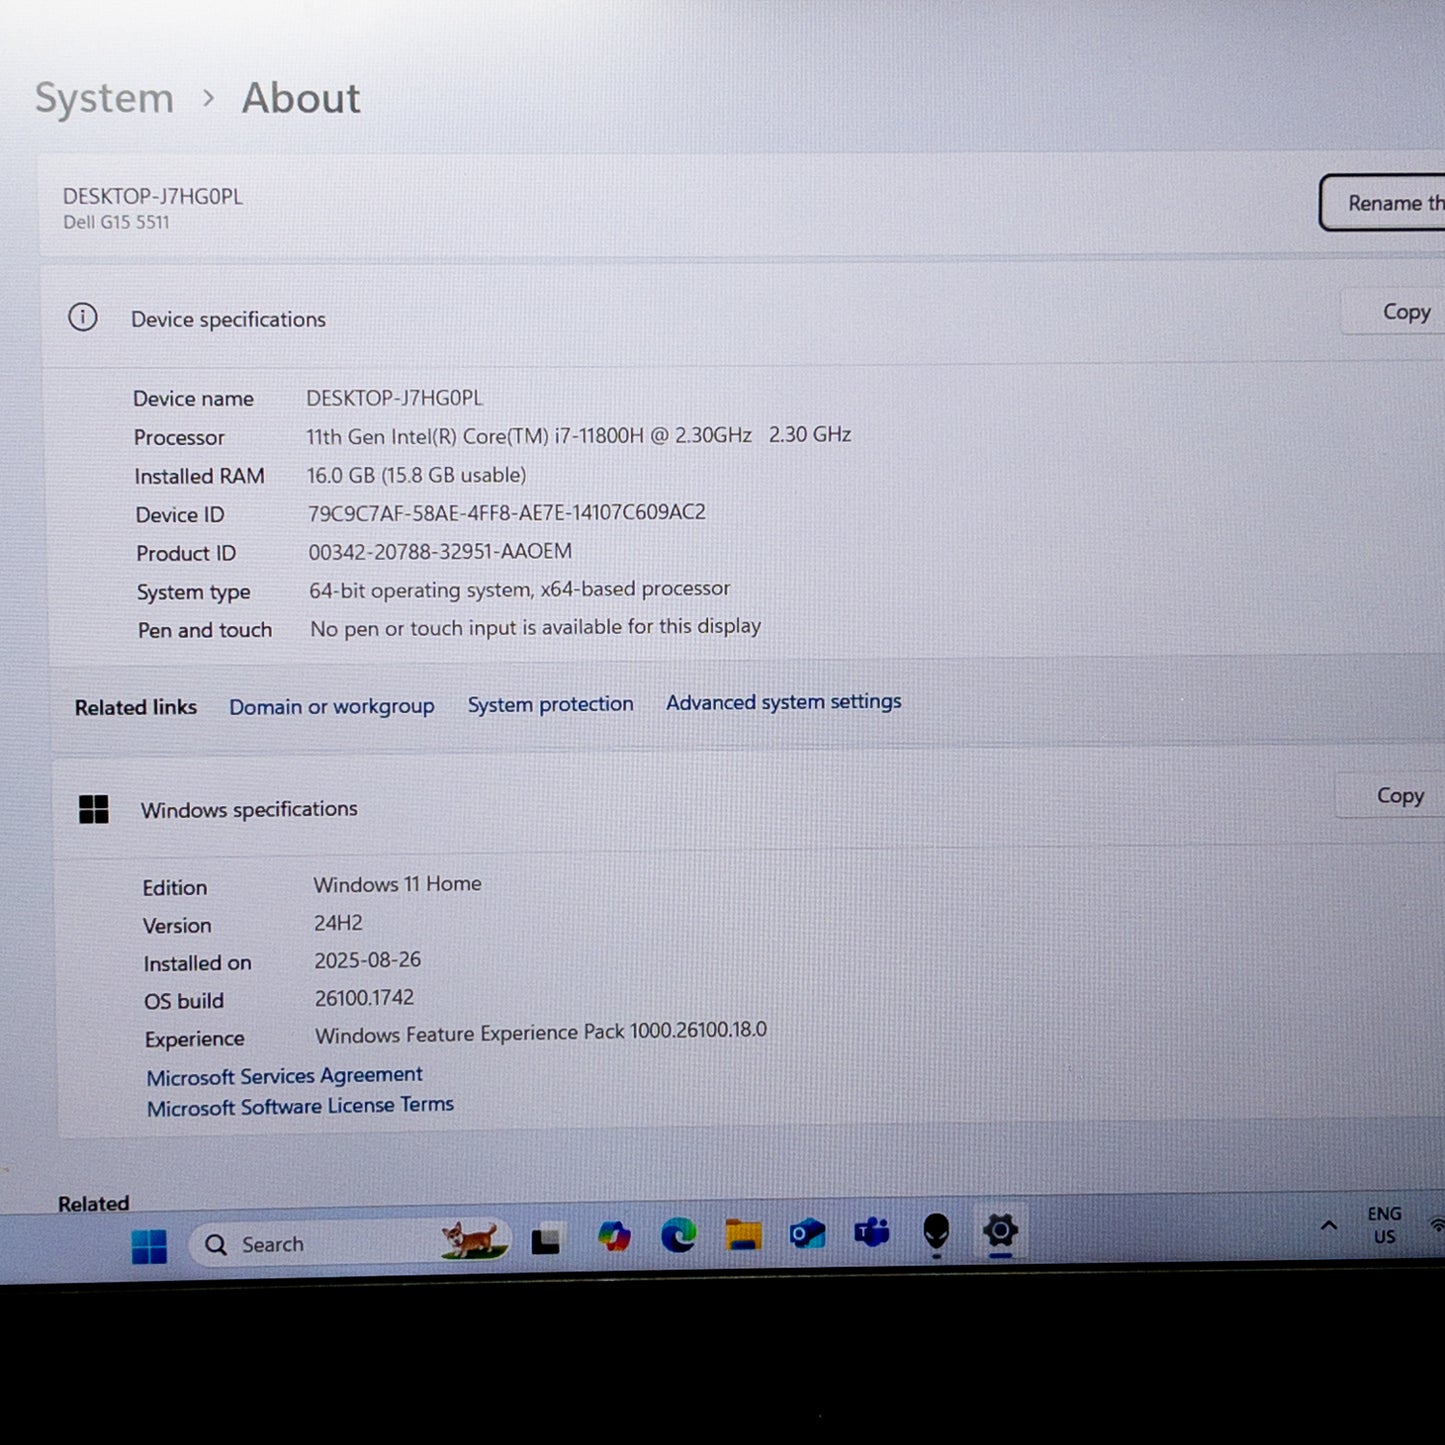Open Alienware Command Center from taskbar
The width and height of the screenshot is (1445, 1445).
[x=936, y=1232]
